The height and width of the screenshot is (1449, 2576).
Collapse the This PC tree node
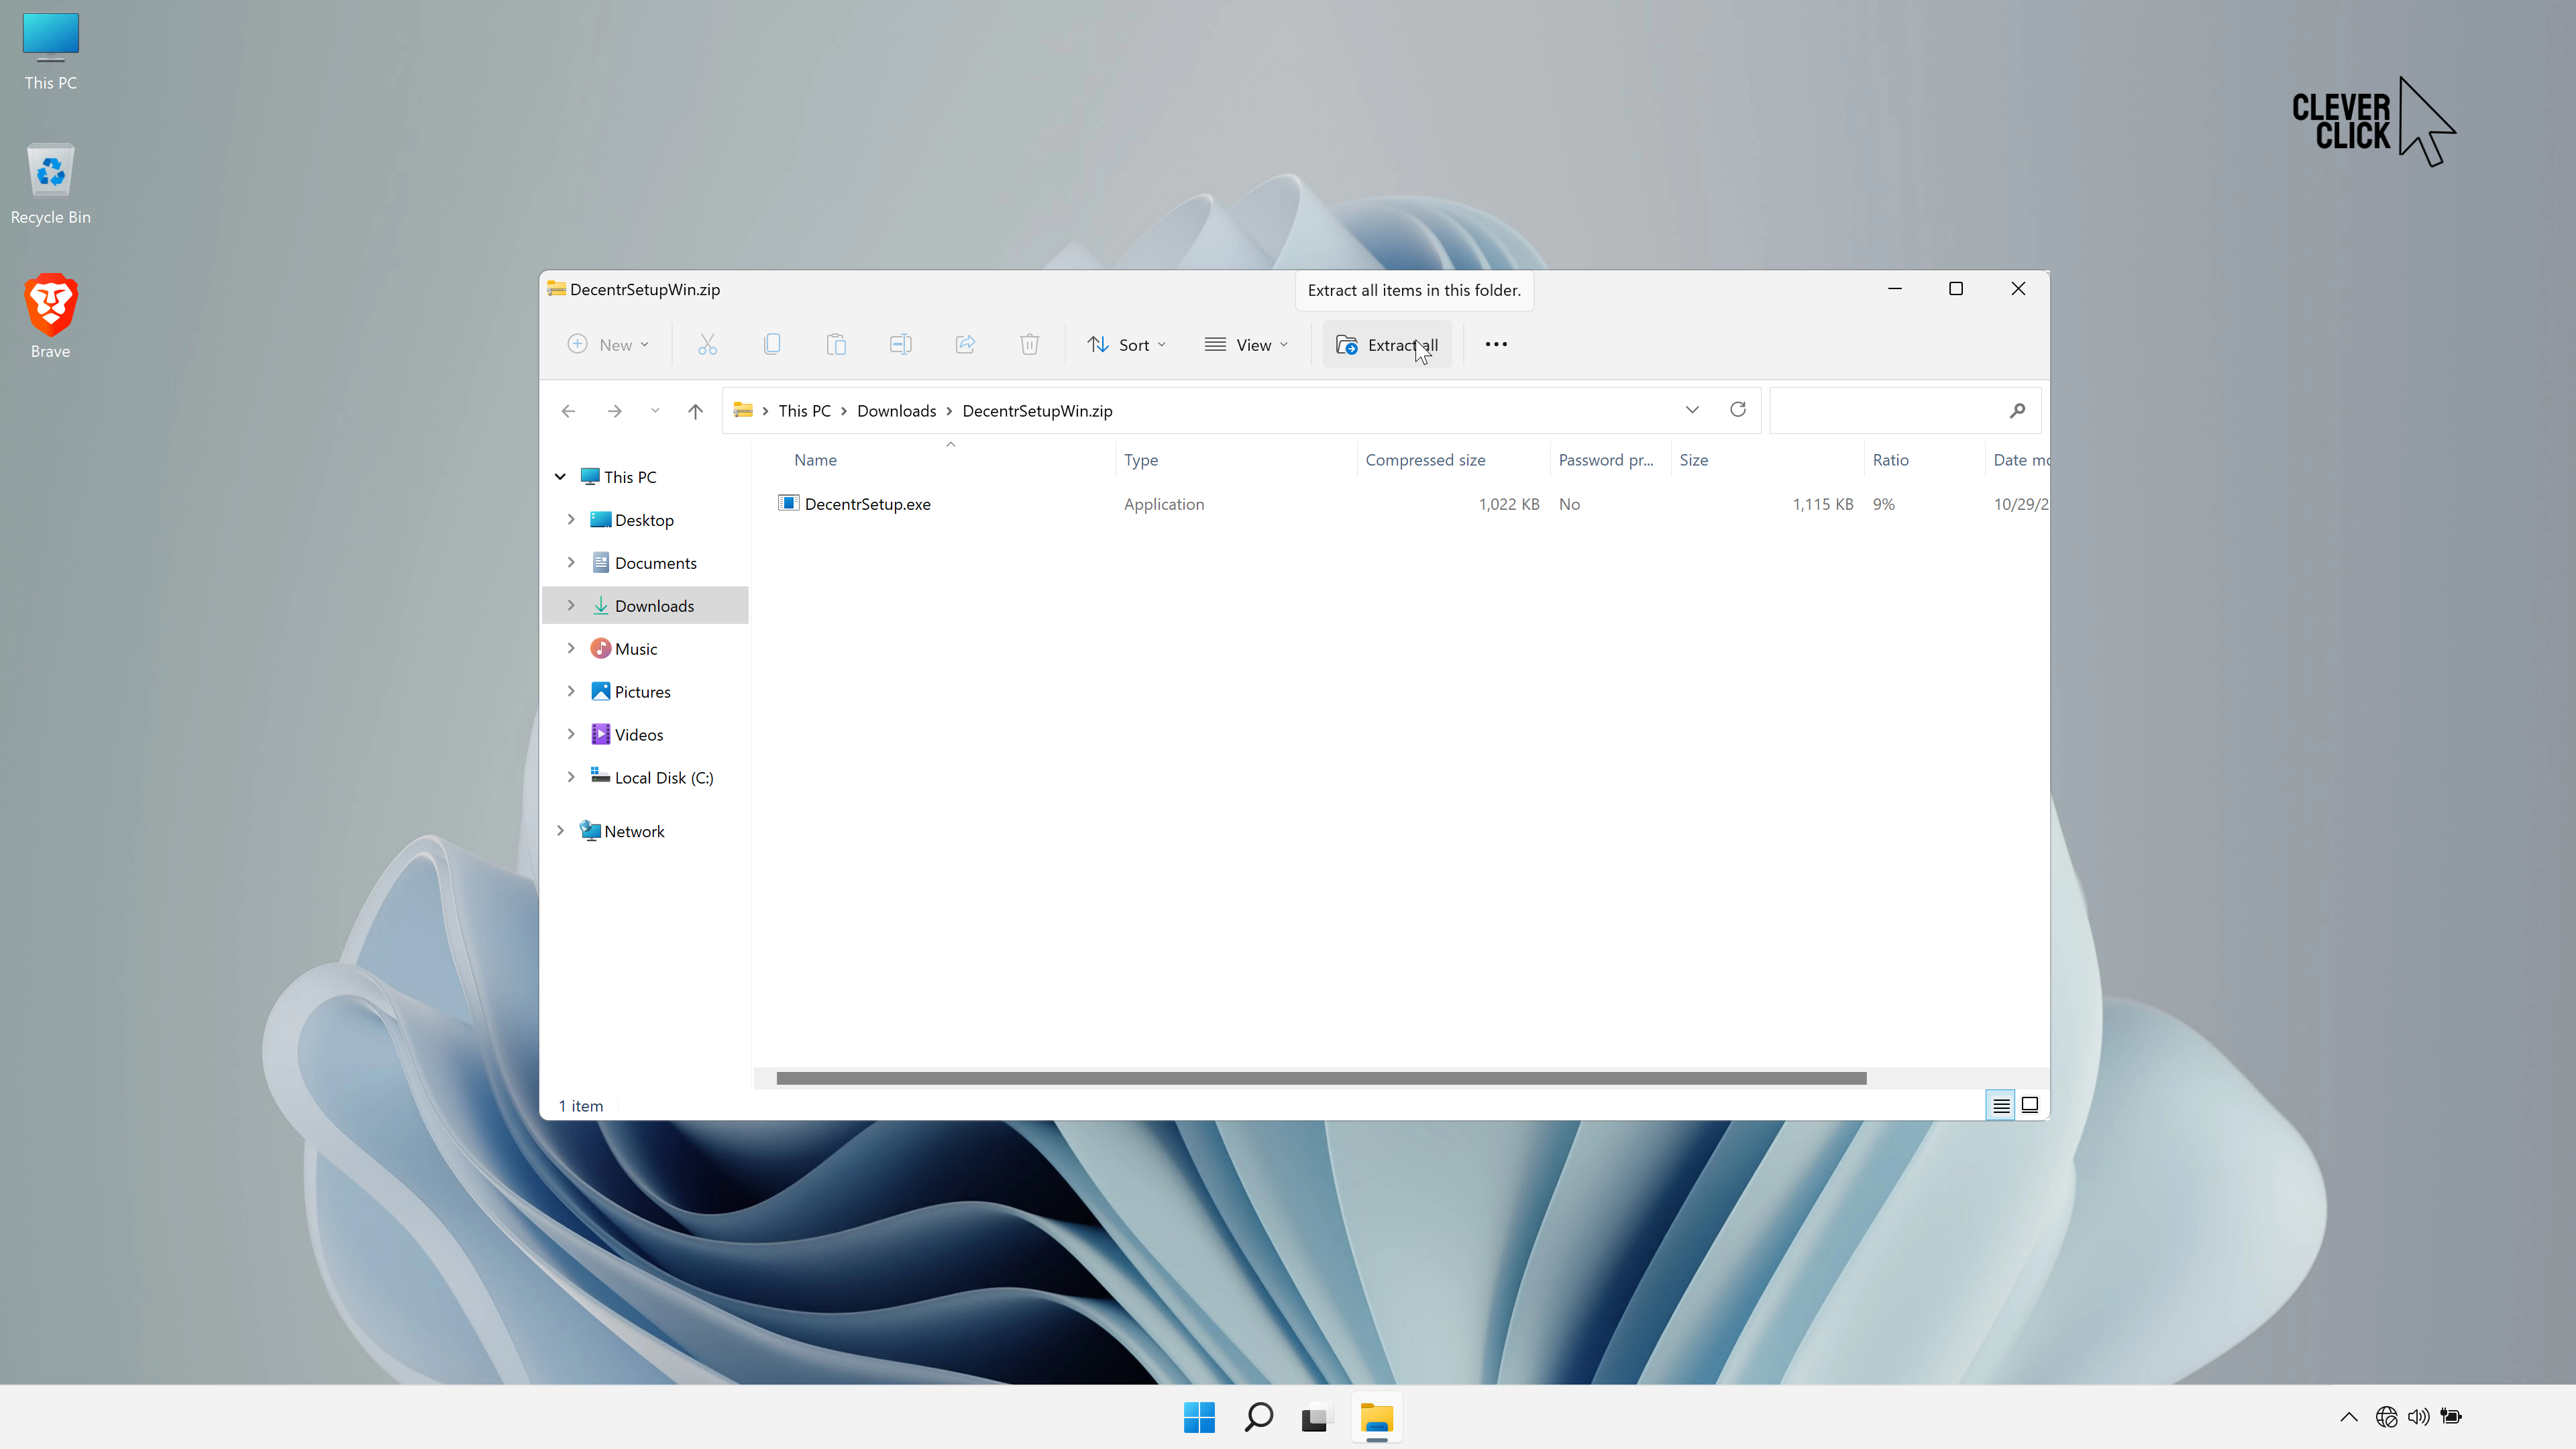click(560, 477)
